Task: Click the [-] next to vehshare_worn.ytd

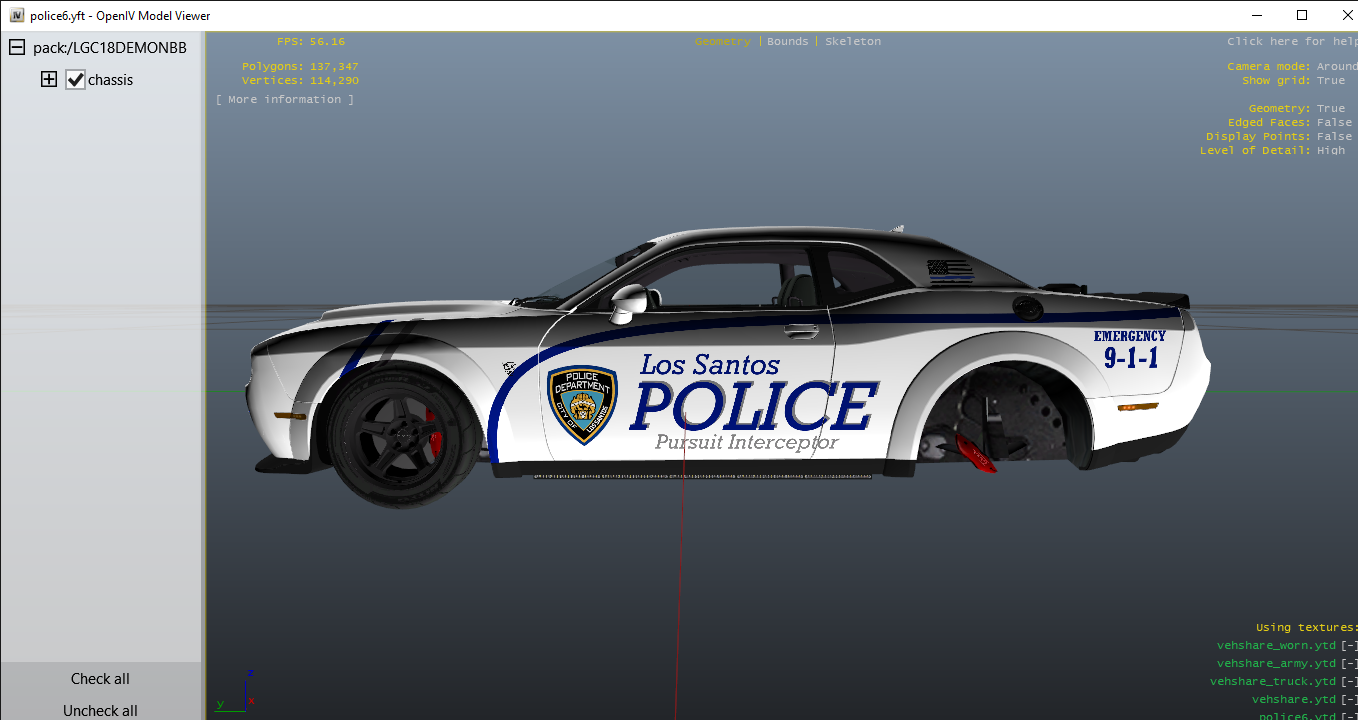Action: [x=1349, y=646]
